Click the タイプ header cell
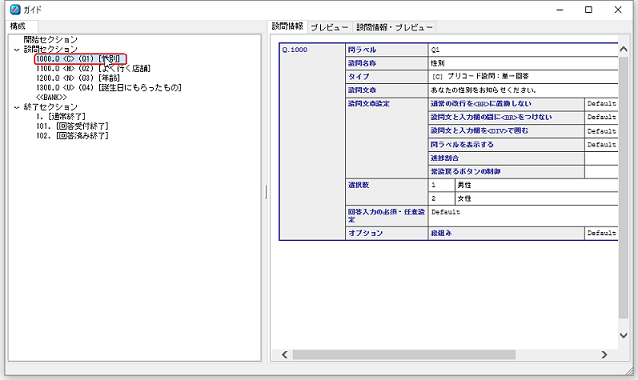 pyautogui.click(x=387, y=76)
